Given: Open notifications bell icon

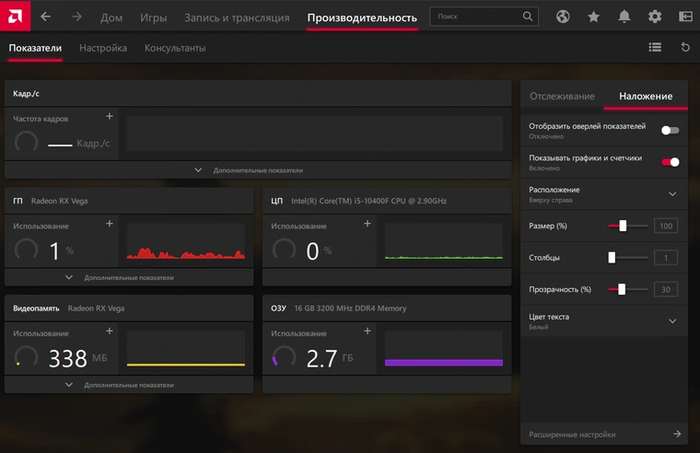Looking at the screenshot, I should tap(624, 17).
